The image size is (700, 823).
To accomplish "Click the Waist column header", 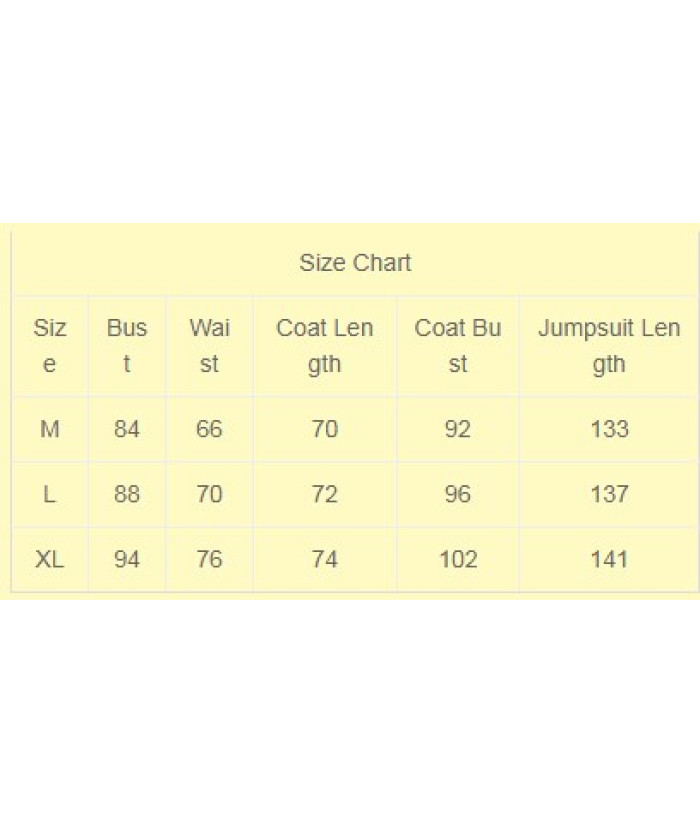I will [x=209, y=346].
